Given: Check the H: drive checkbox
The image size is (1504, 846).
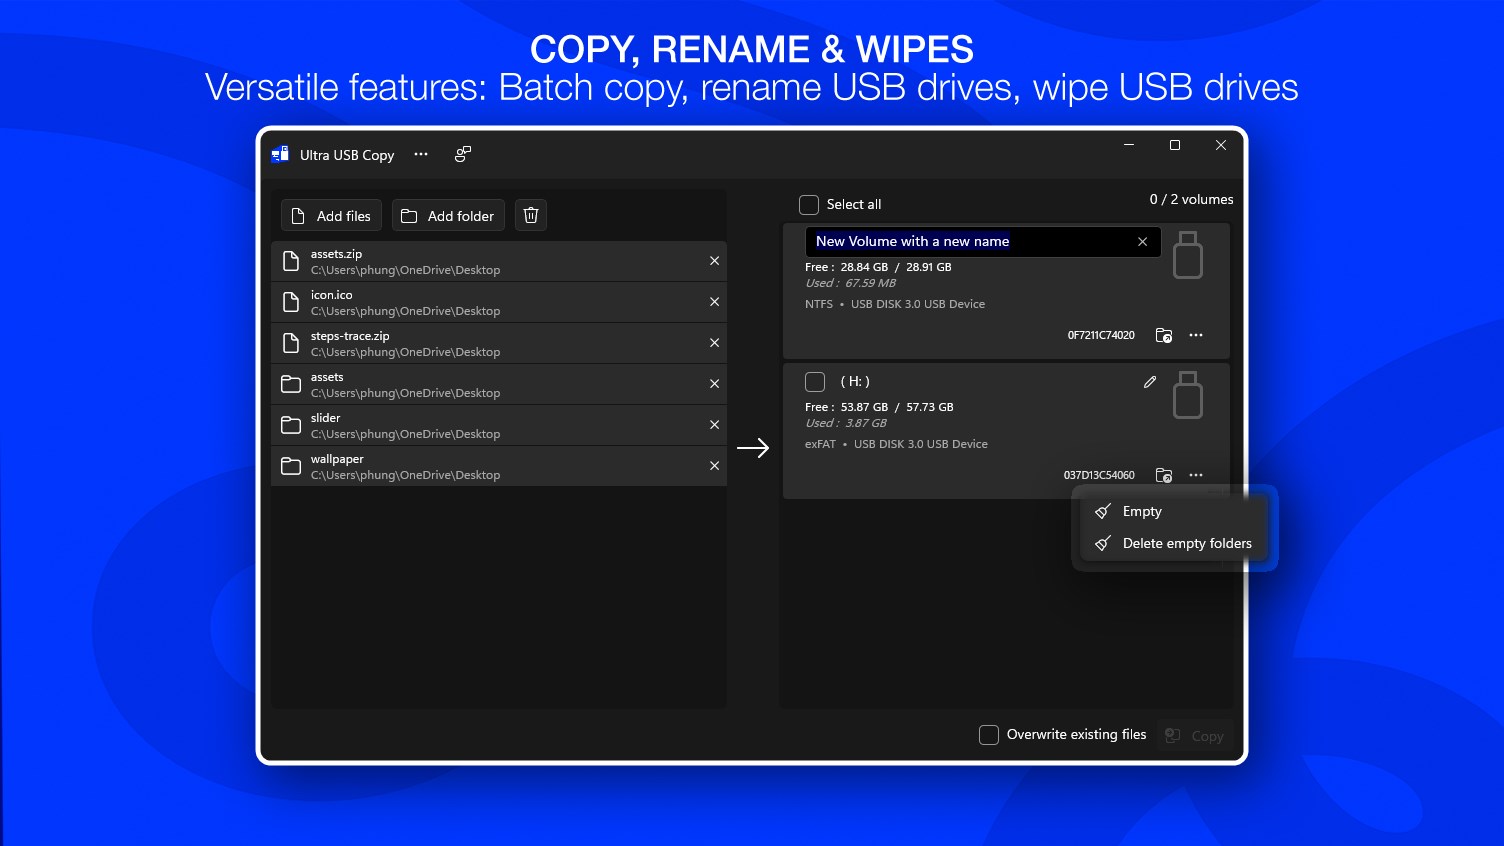Looking at the screenshot, I should [x=815, y=382].
